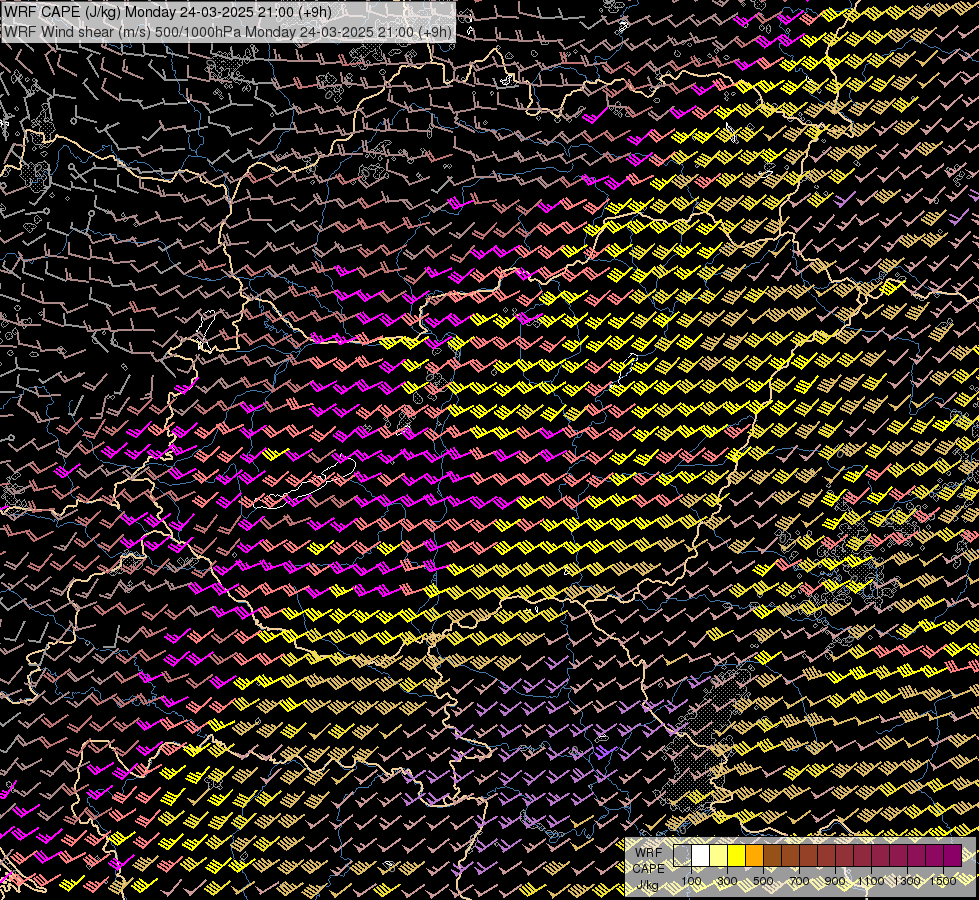Click the WRF CAPE title line
This screenshot has width=979, height=900.
167,12
